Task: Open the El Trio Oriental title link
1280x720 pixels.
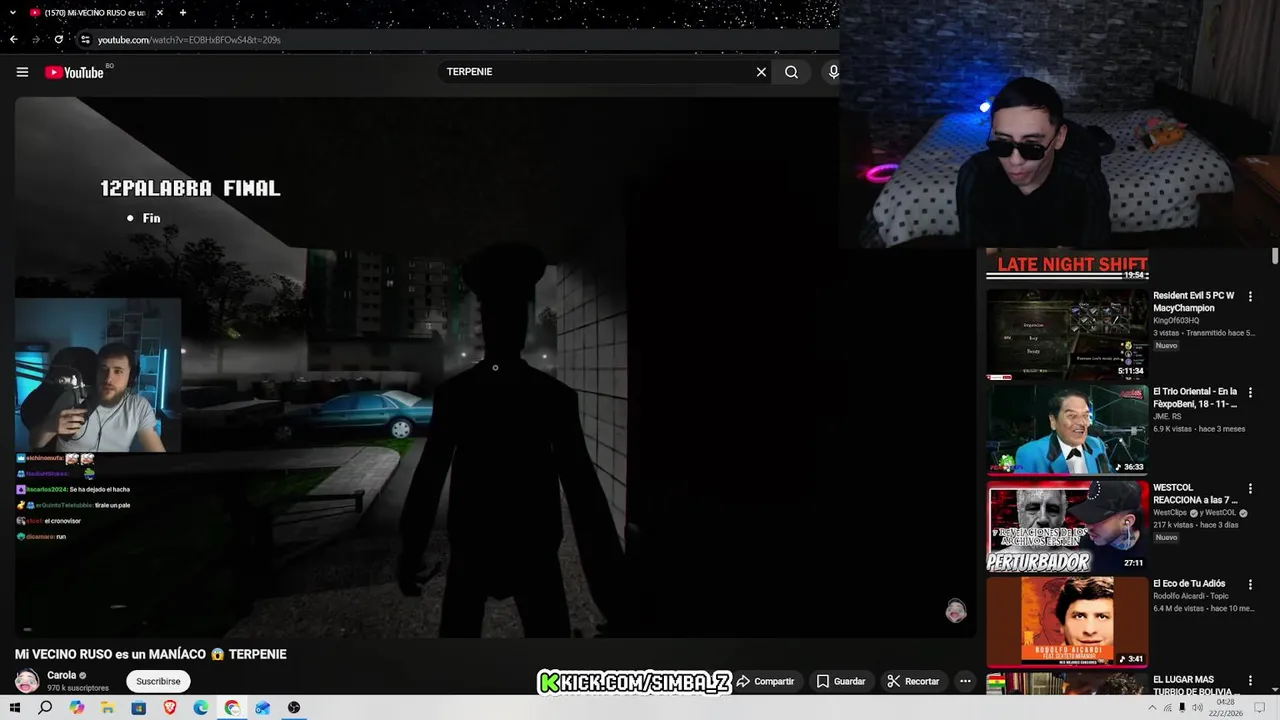Action: tap(1196, 397)
